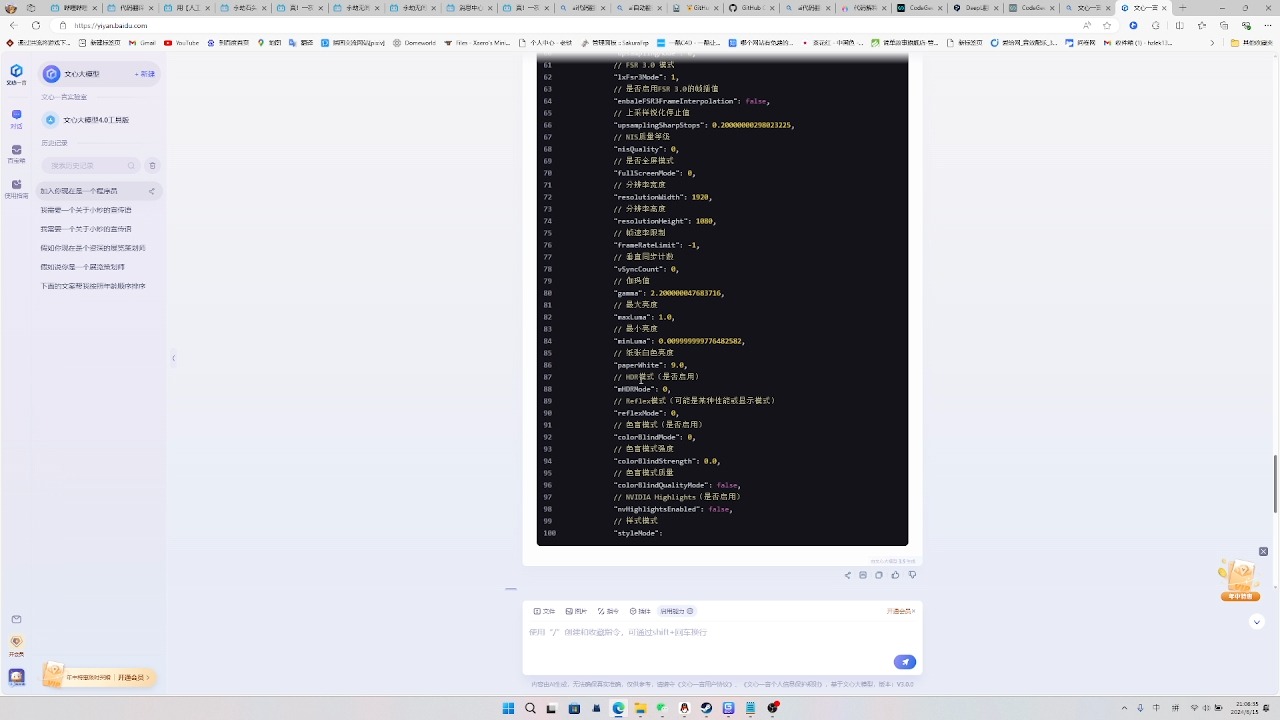Click the 开通会员 link above the input box
This screenshot has height=720, width=1280.
click(900, 611)
